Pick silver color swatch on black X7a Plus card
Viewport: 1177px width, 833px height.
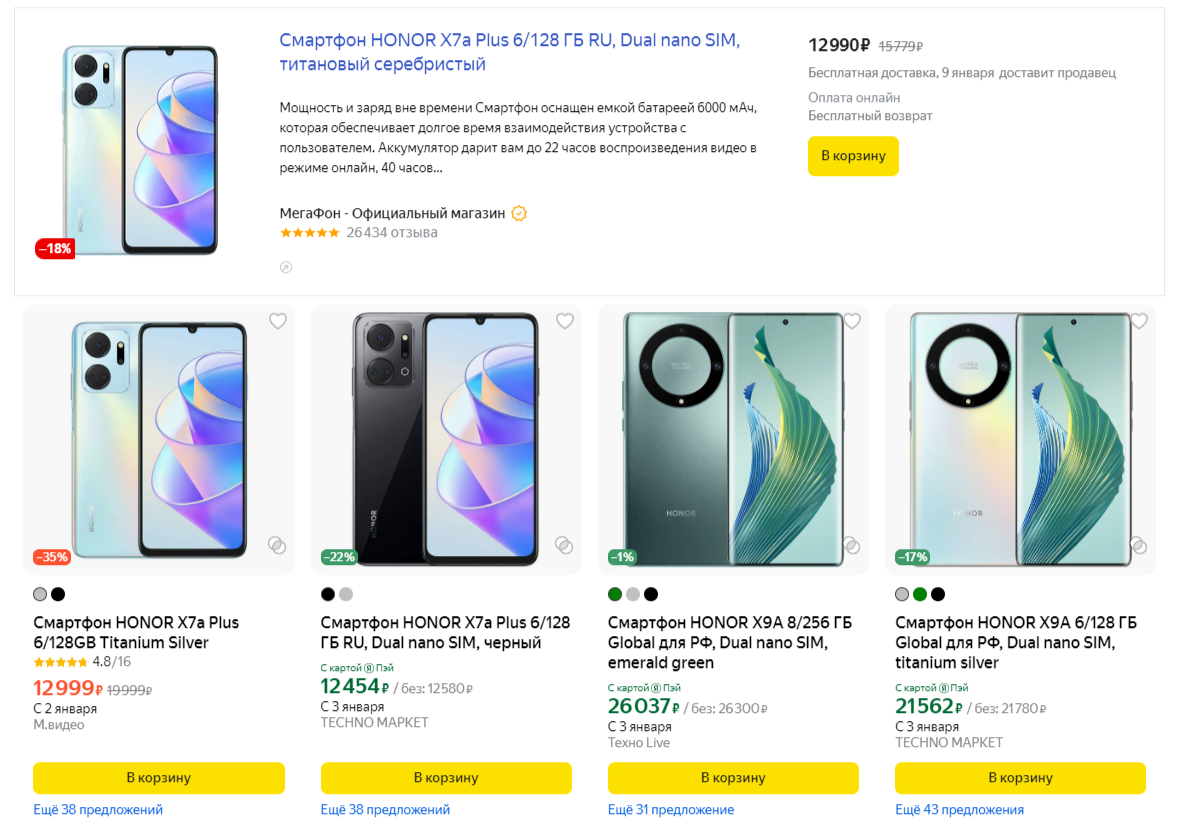[x=346, y=594]
